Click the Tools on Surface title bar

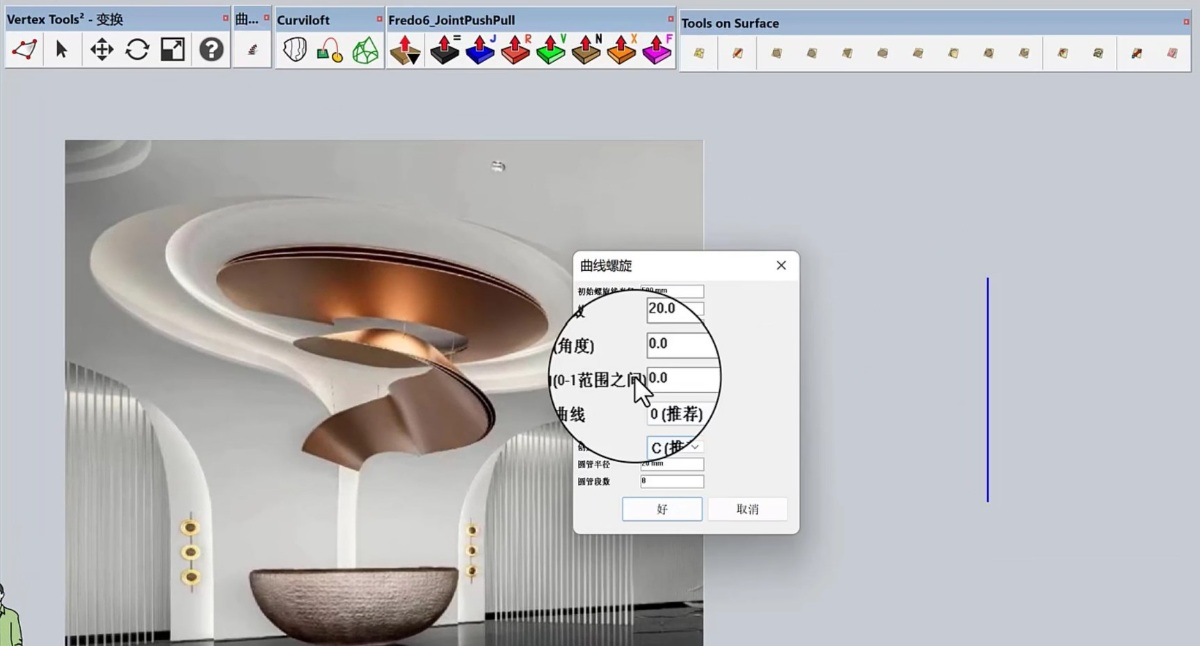pyautogui.click(x=935, y=23)
